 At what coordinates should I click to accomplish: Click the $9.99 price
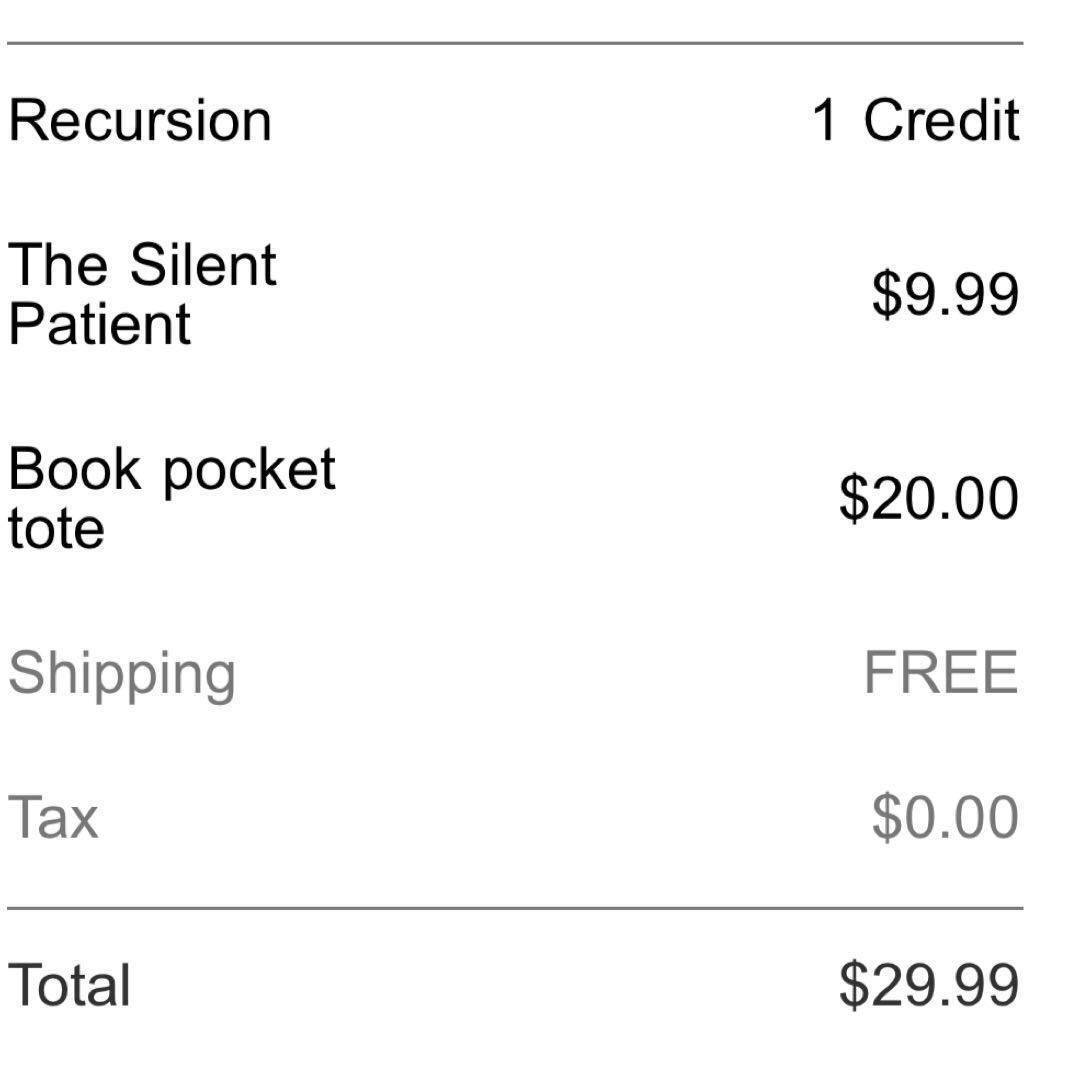pos(945,294)
